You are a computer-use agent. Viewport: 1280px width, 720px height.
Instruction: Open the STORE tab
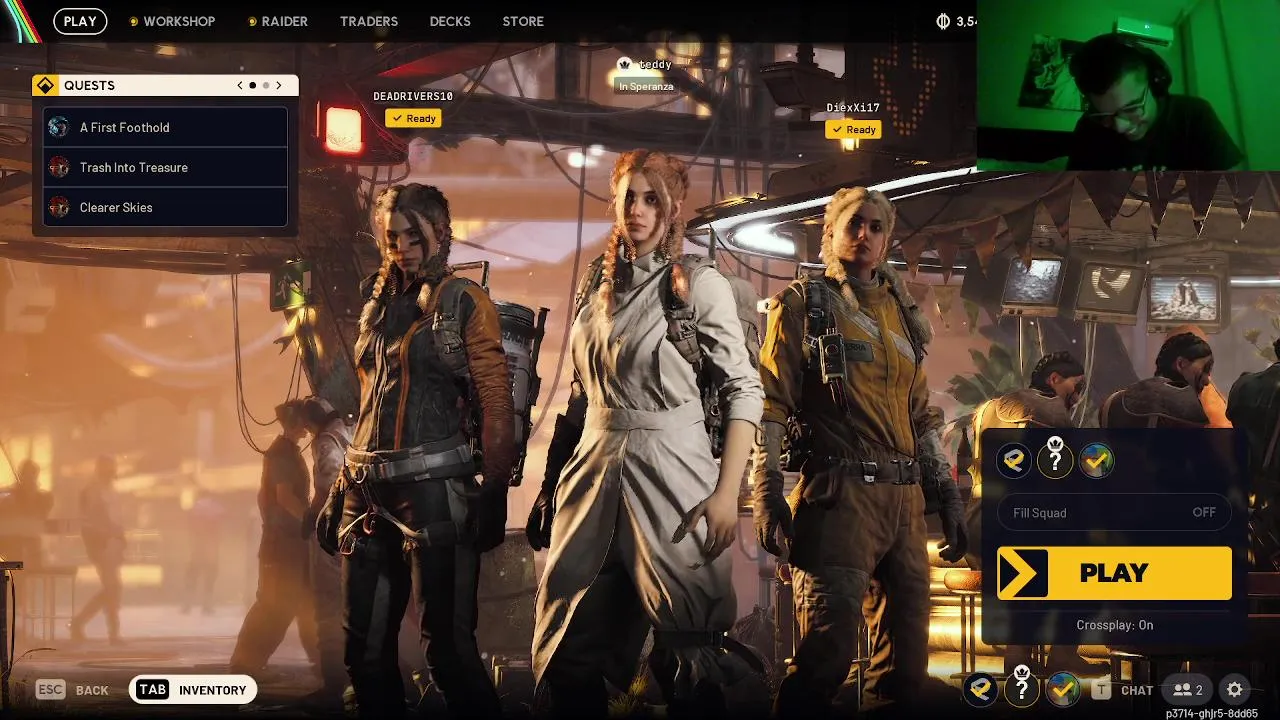coord(523,21)
